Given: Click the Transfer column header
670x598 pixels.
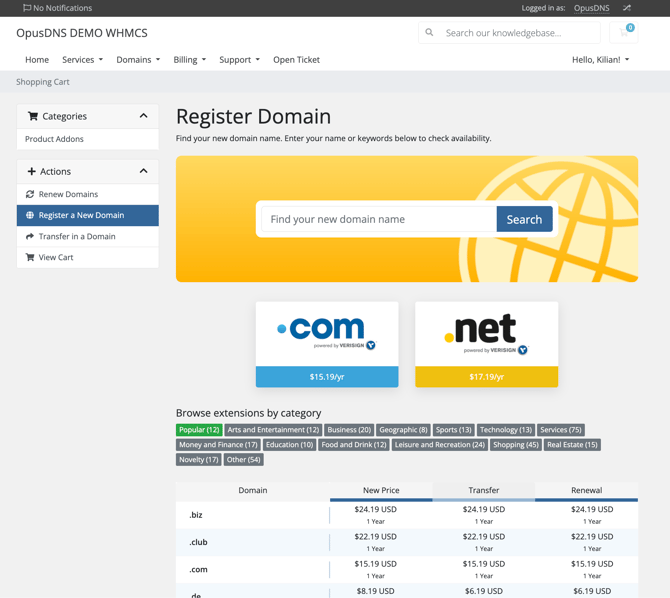Looking at the screenshot, I should pos(484,490).
